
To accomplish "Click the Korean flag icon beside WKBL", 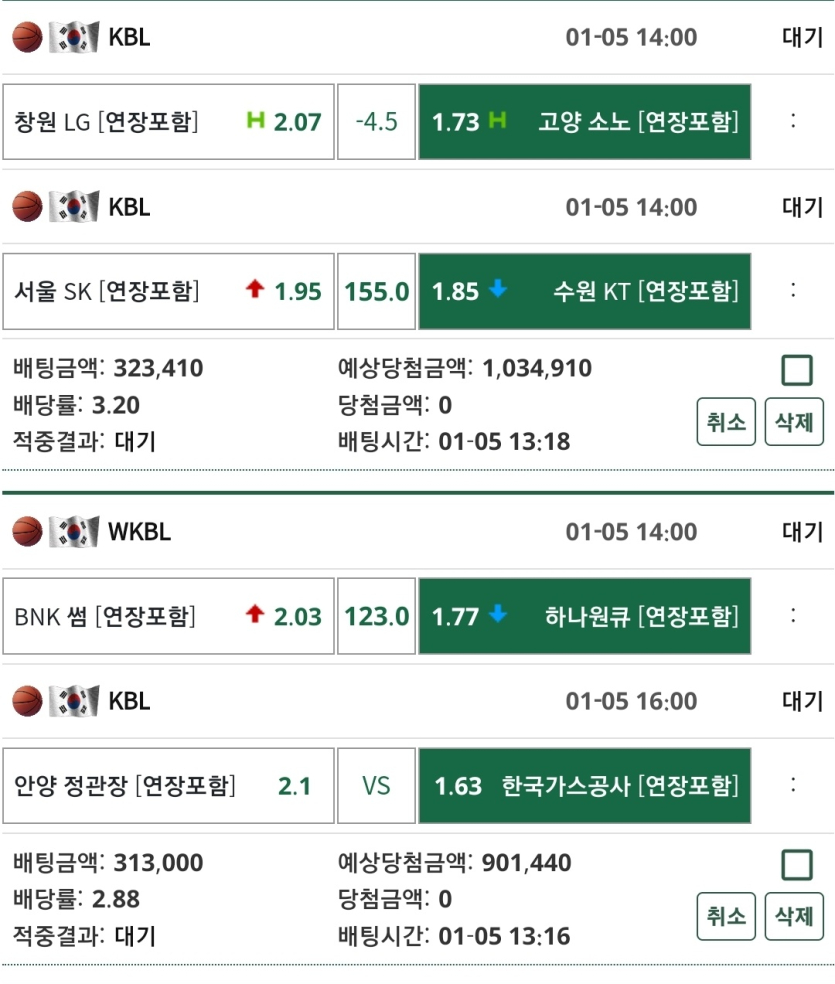I will click(x=74, y=531).
